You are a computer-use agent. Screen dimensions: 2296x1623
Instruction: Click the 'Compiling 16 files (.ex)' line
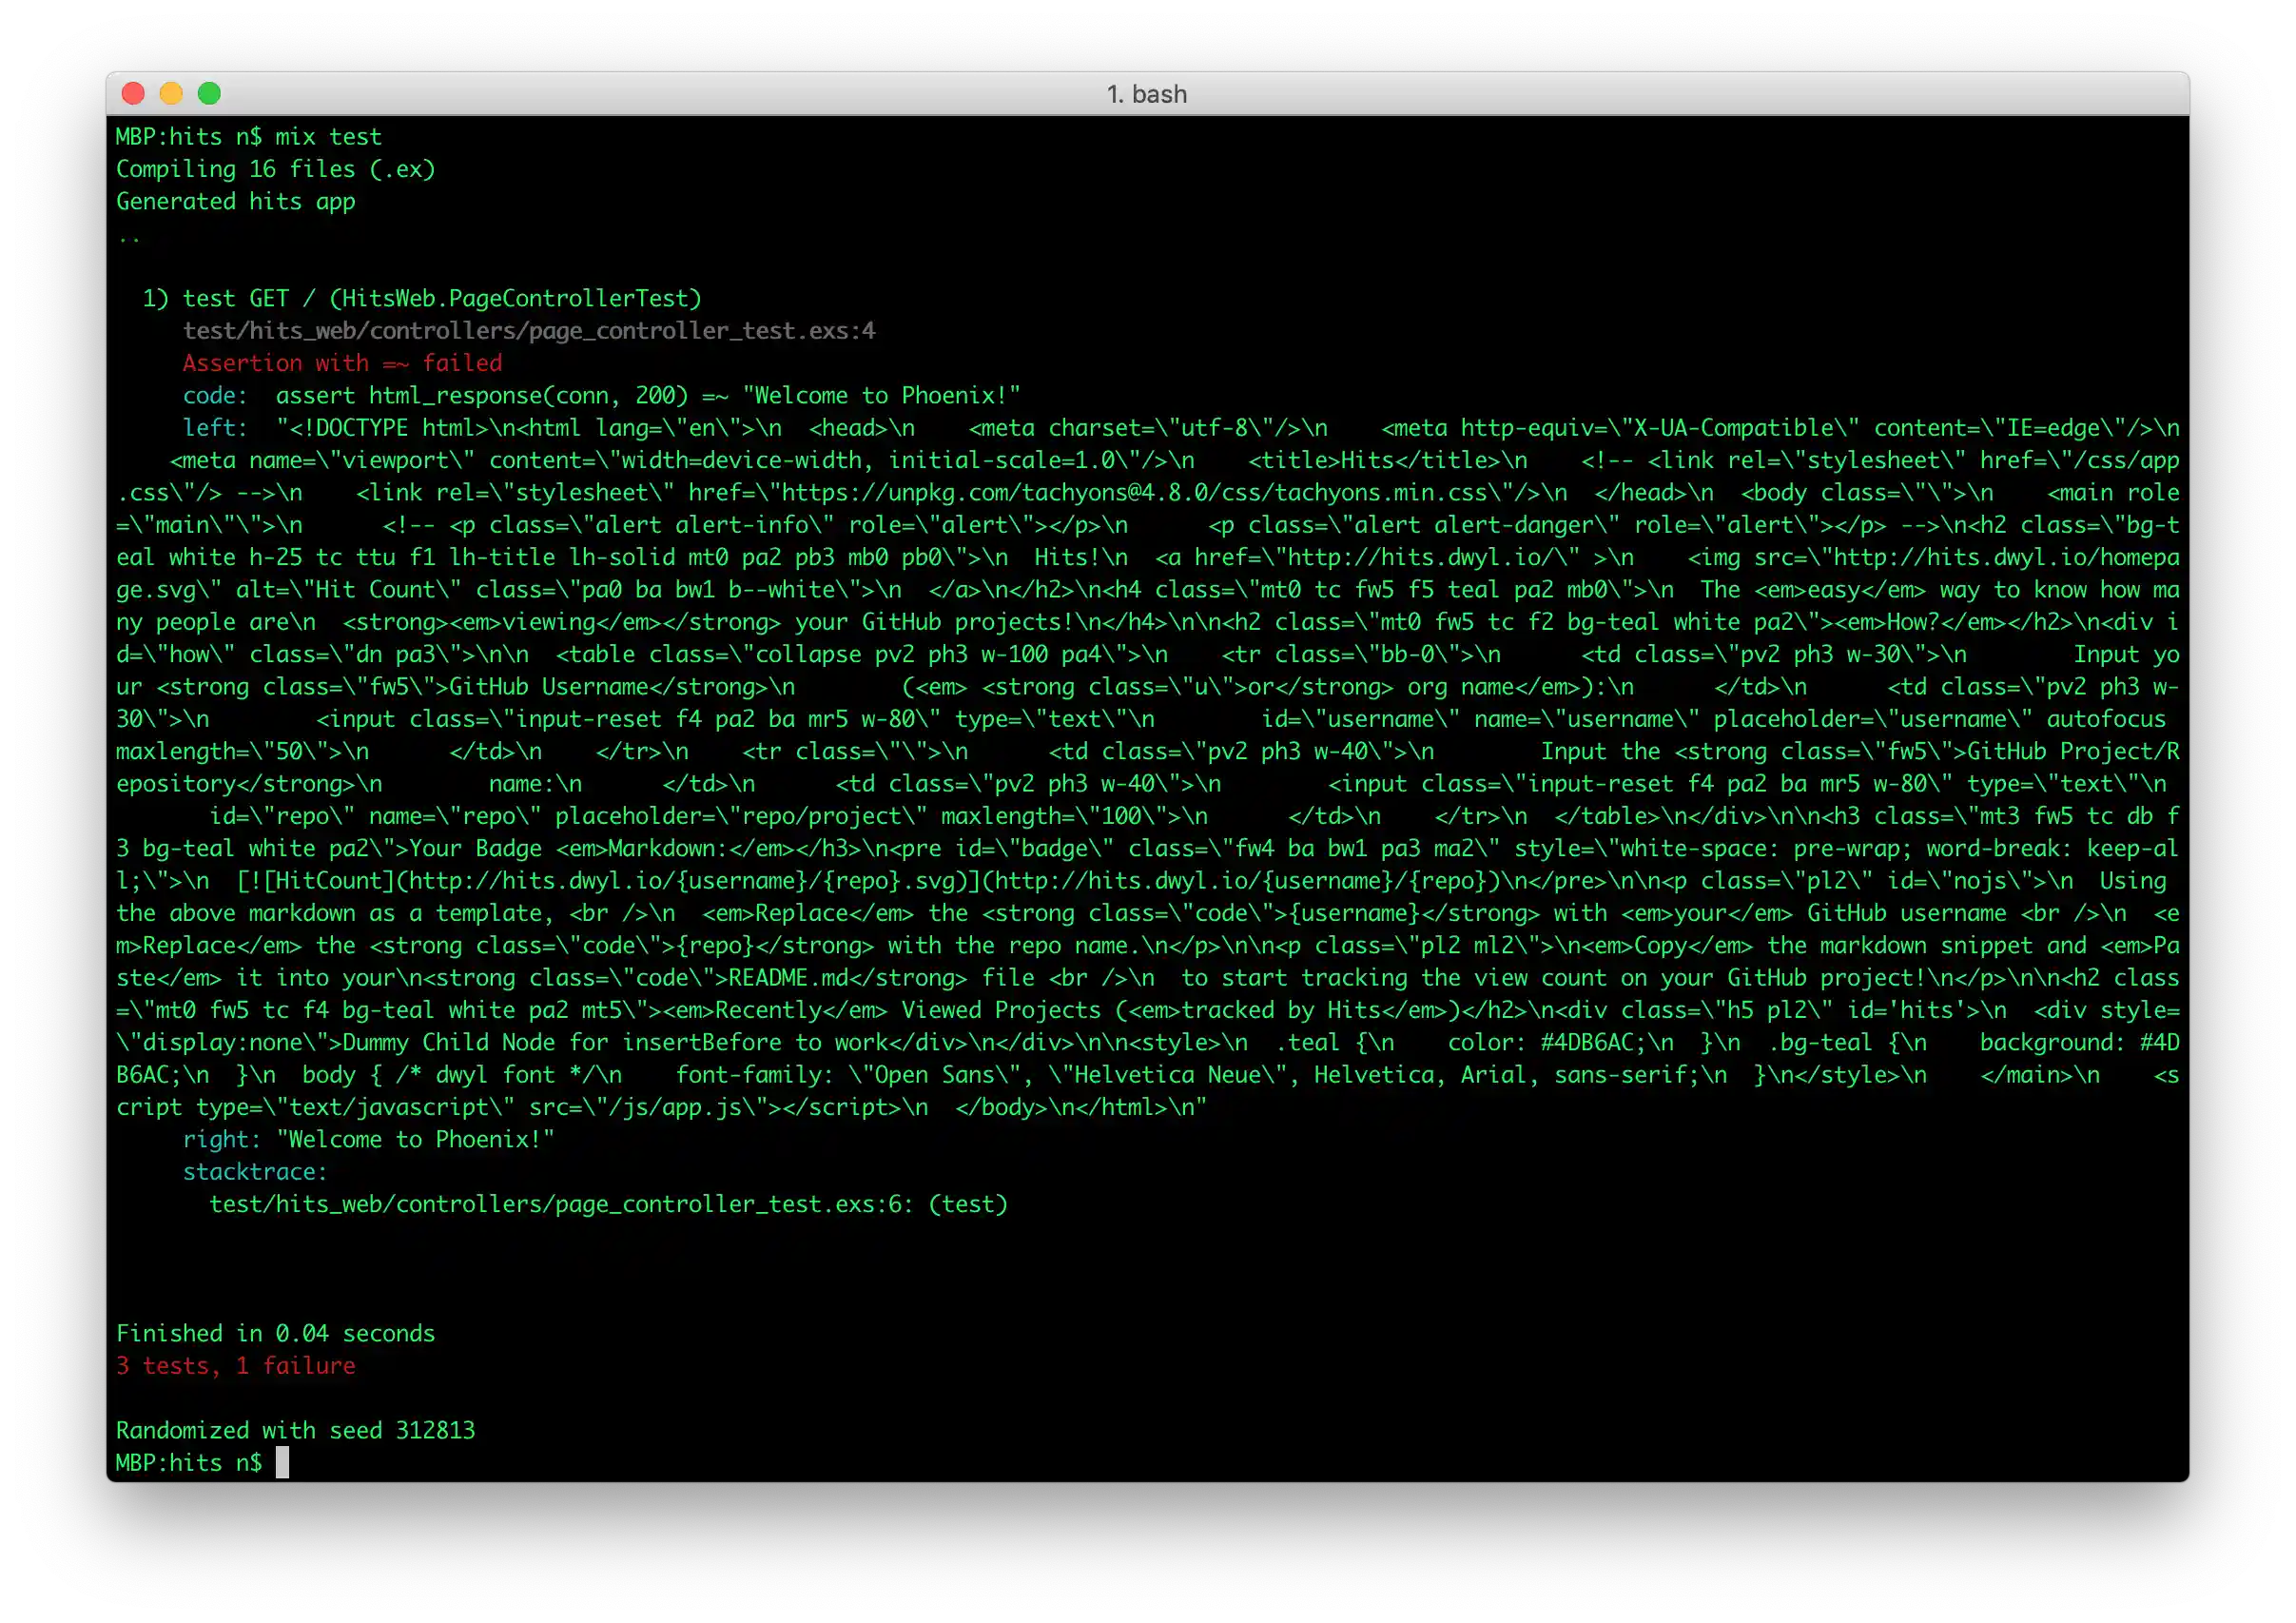(275, 169)
